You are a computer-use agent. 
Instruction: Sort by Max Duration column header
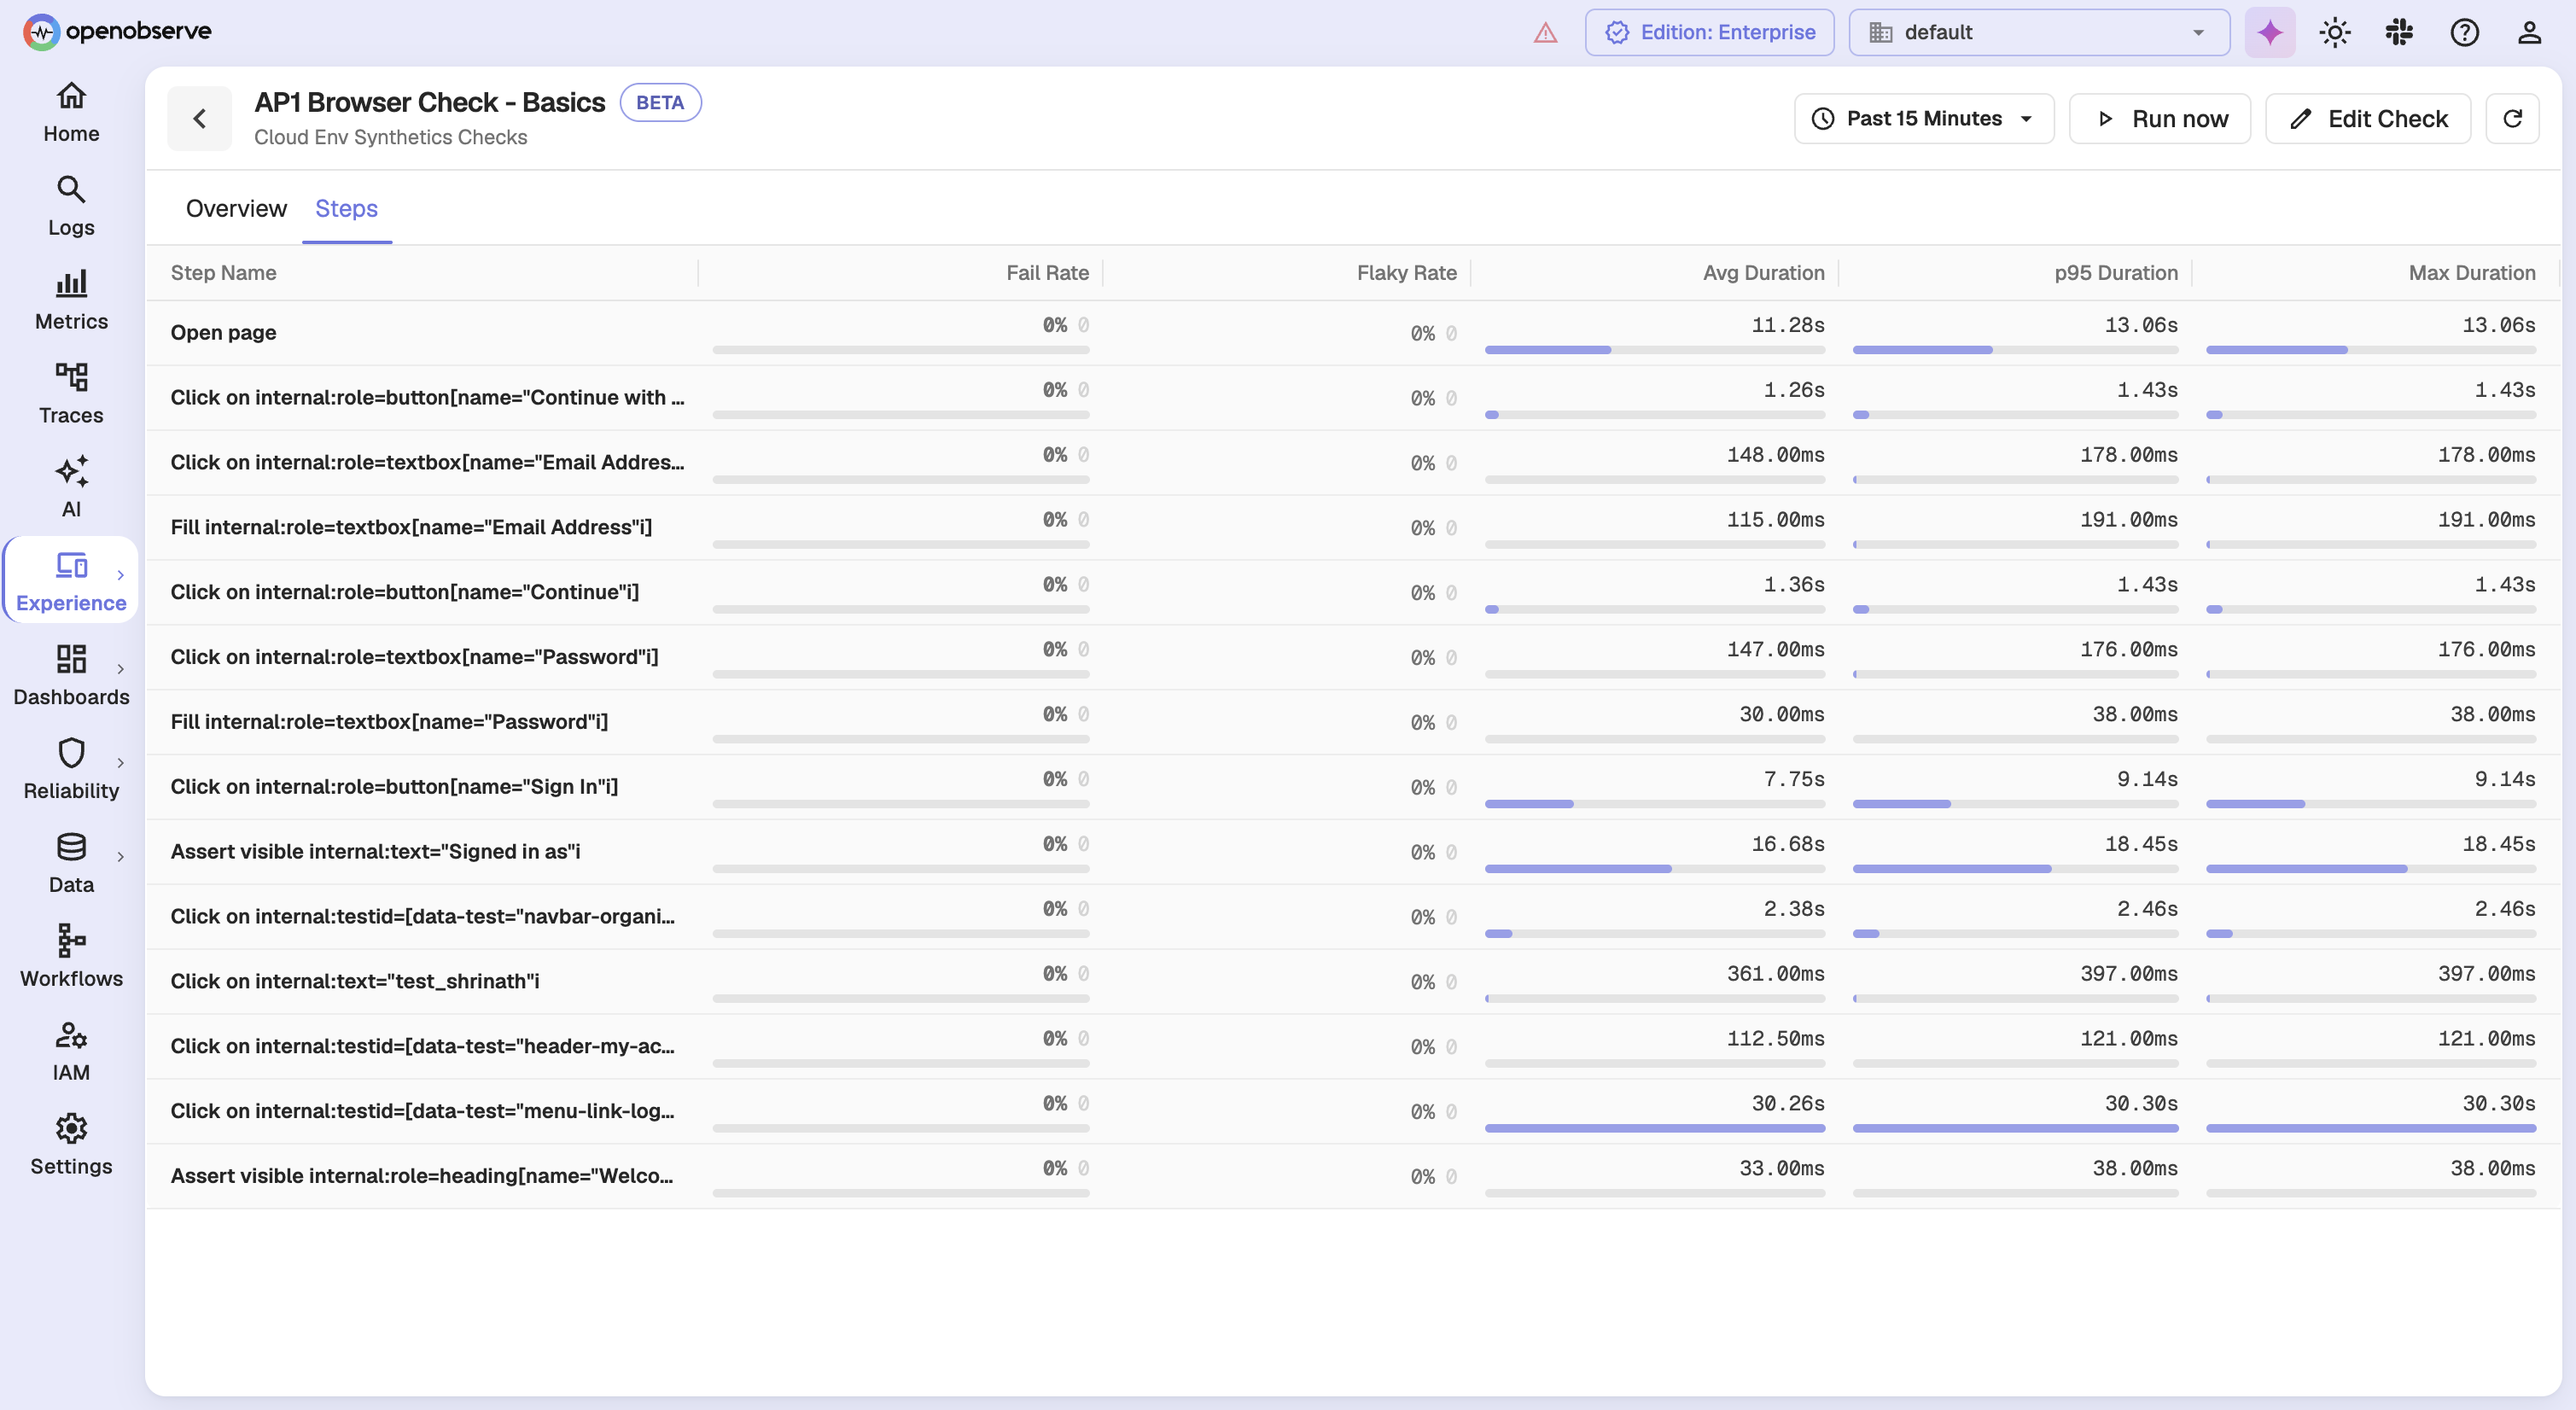(2471, 273)
